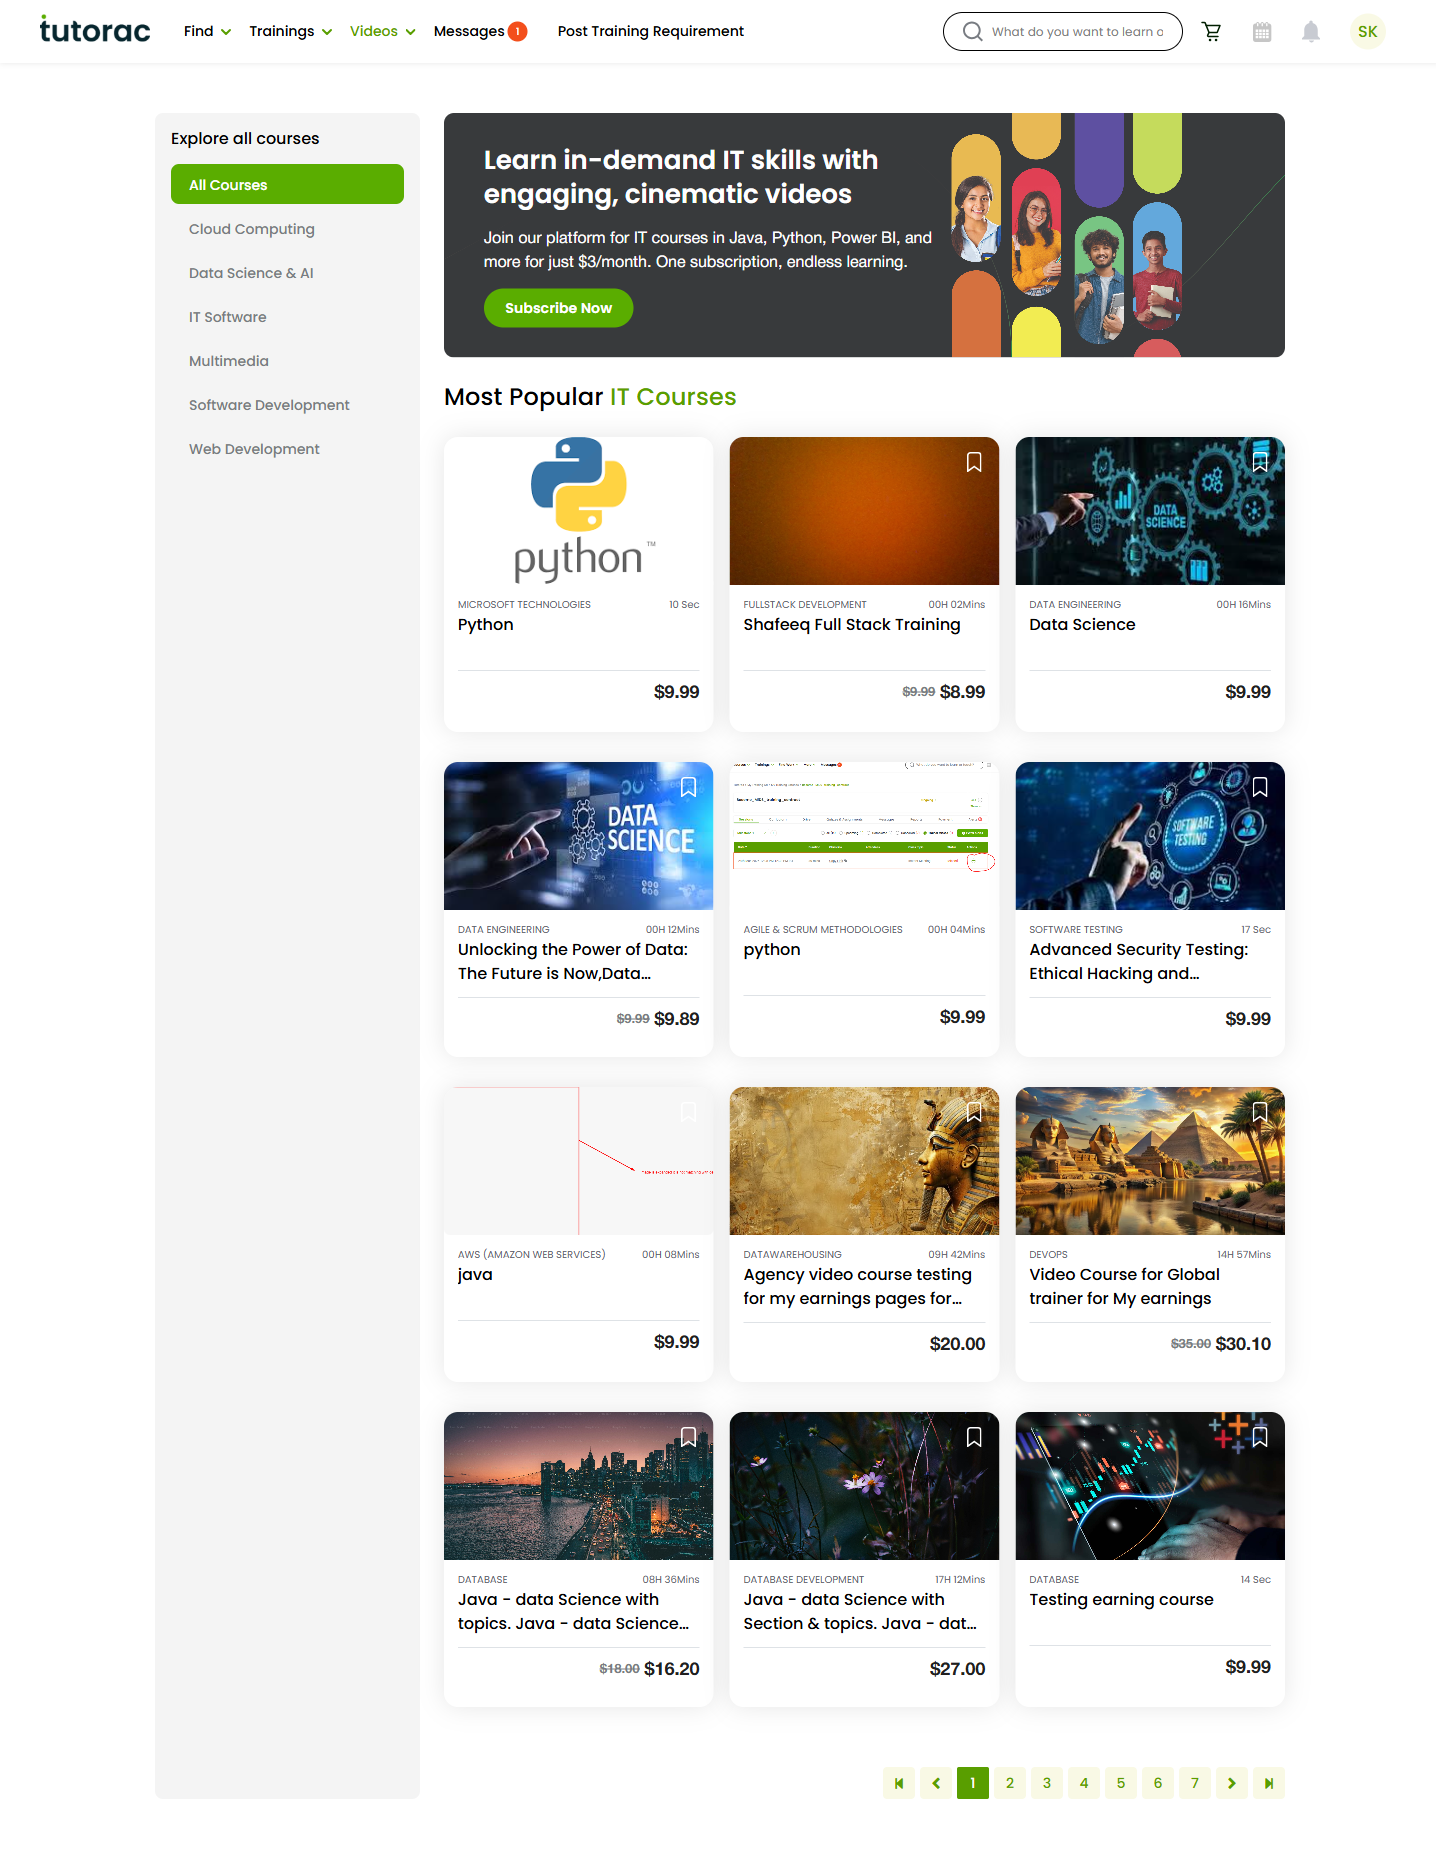This screenshot has height=1859, width=1436.
Task: Open the calendar icon in header
Action: click(x=1262, y=32)
